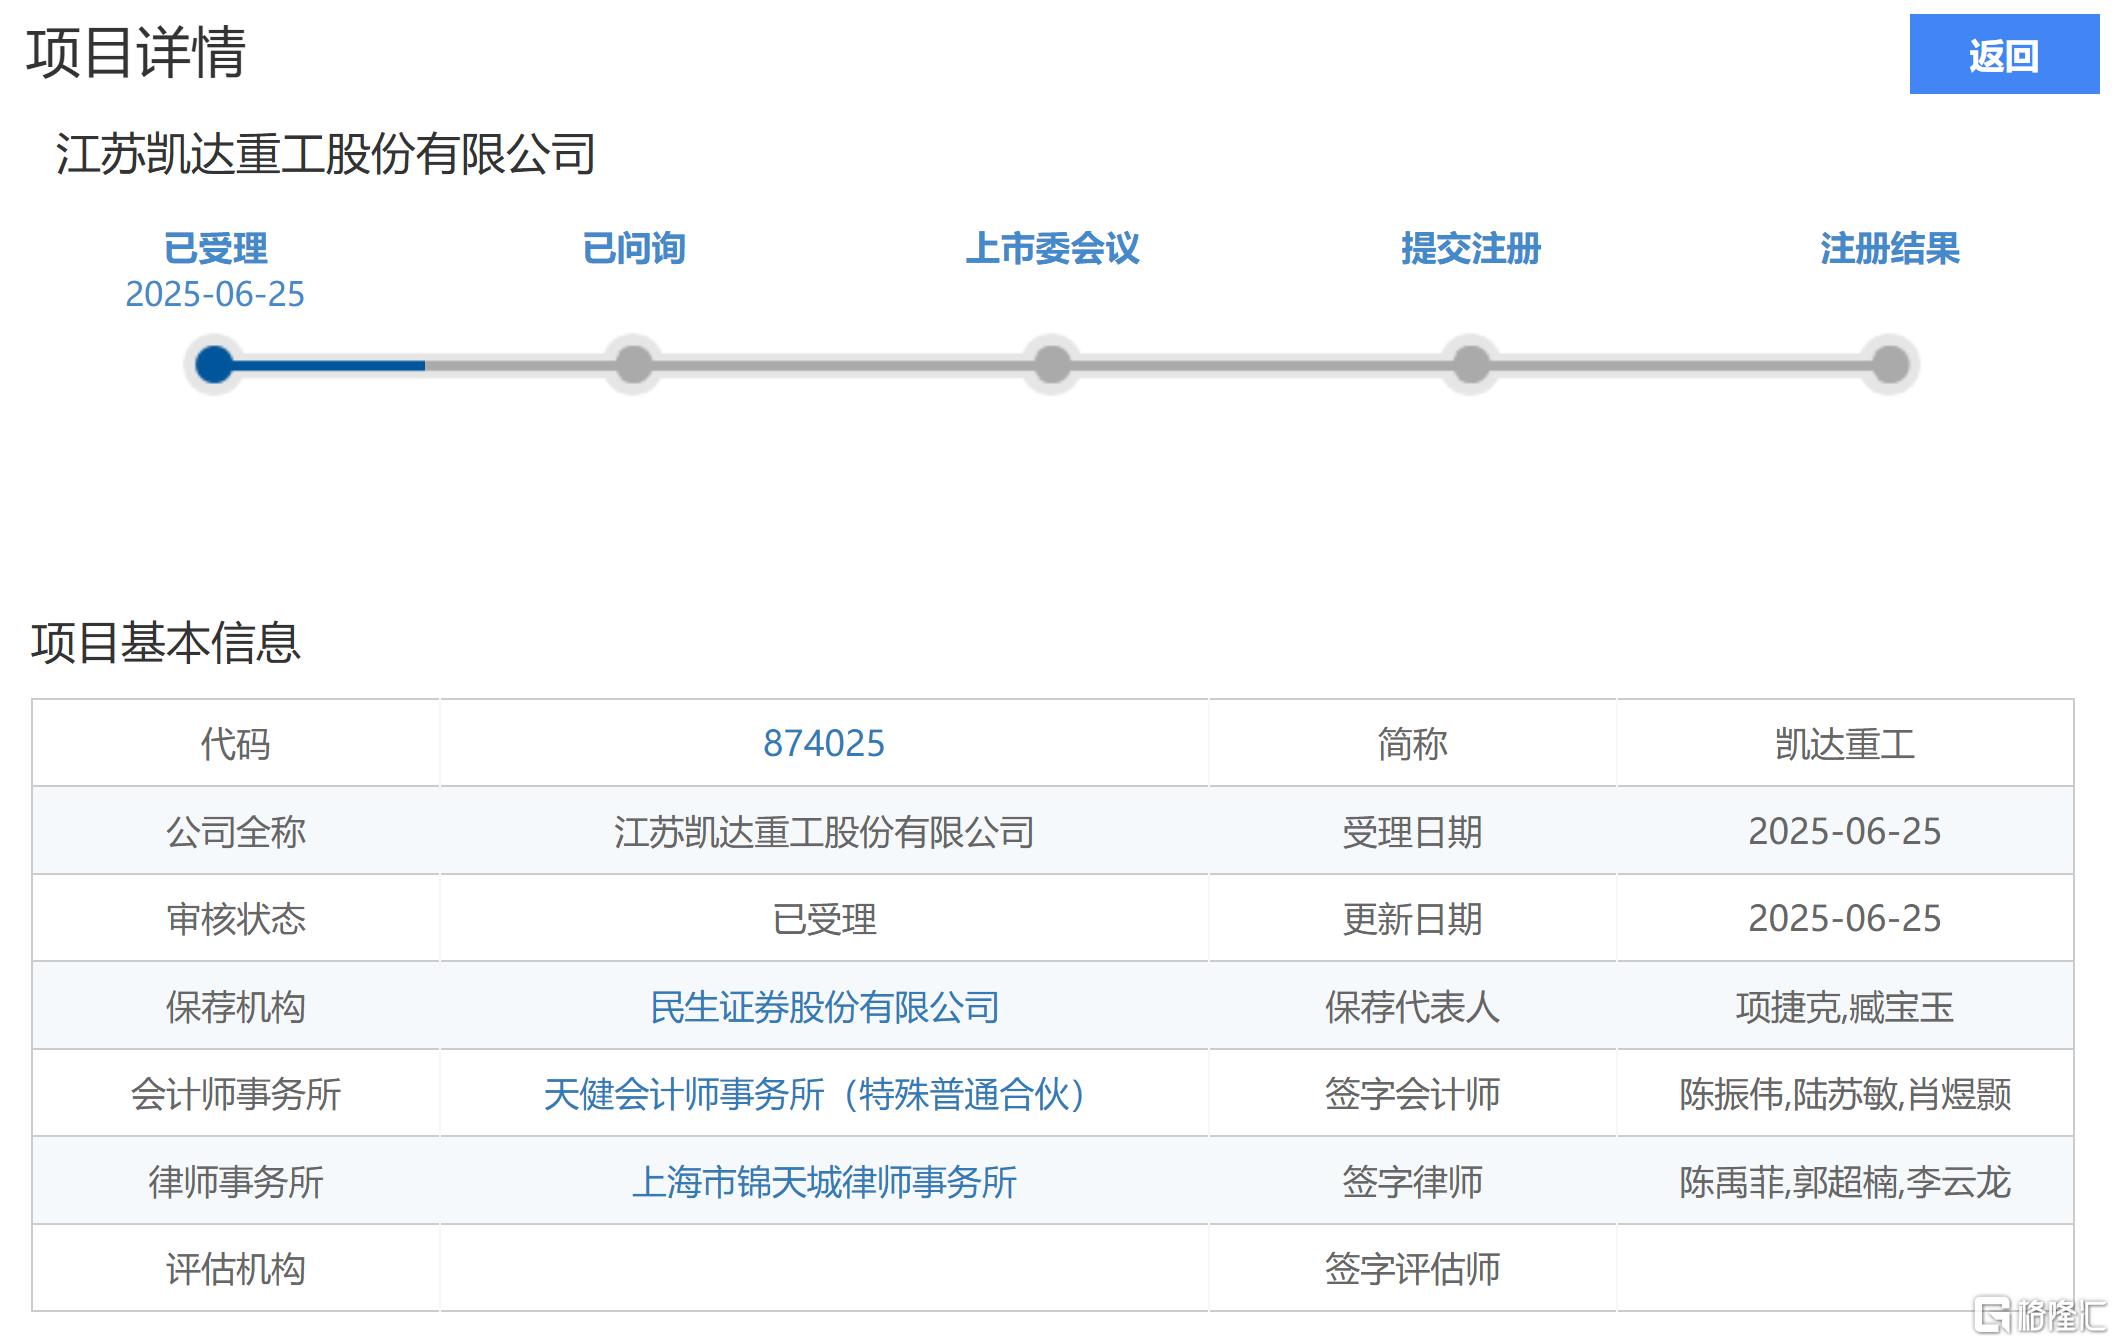This screenshot has width=2115, height=1343.
Task: Click the 陈振伟,陆苏敏,肖煜颢 cell
Action: [x=1845, y=1093]
